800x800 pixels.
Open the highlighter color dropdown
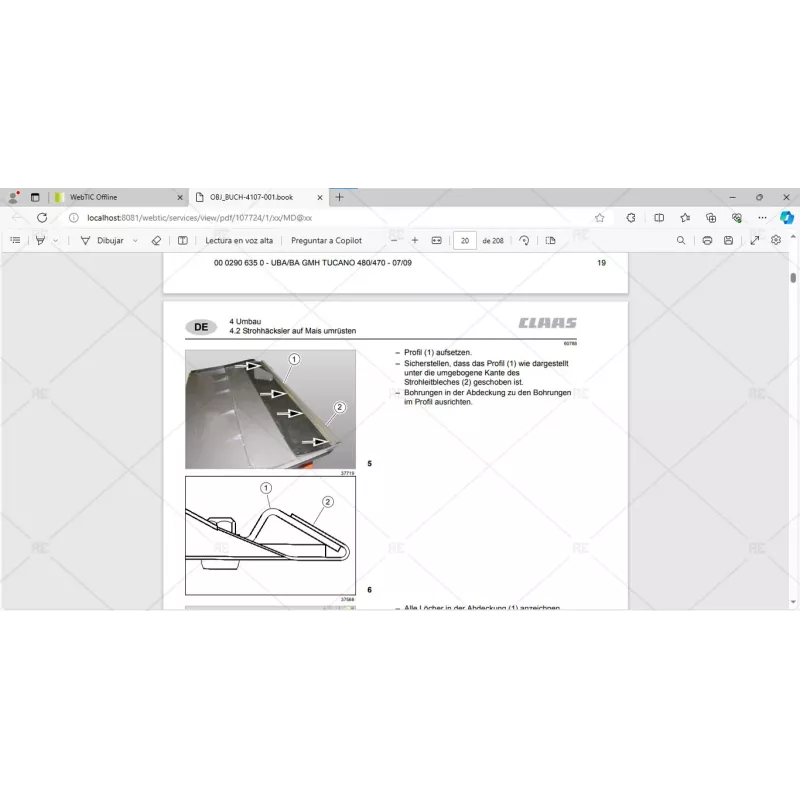(55, 240)
